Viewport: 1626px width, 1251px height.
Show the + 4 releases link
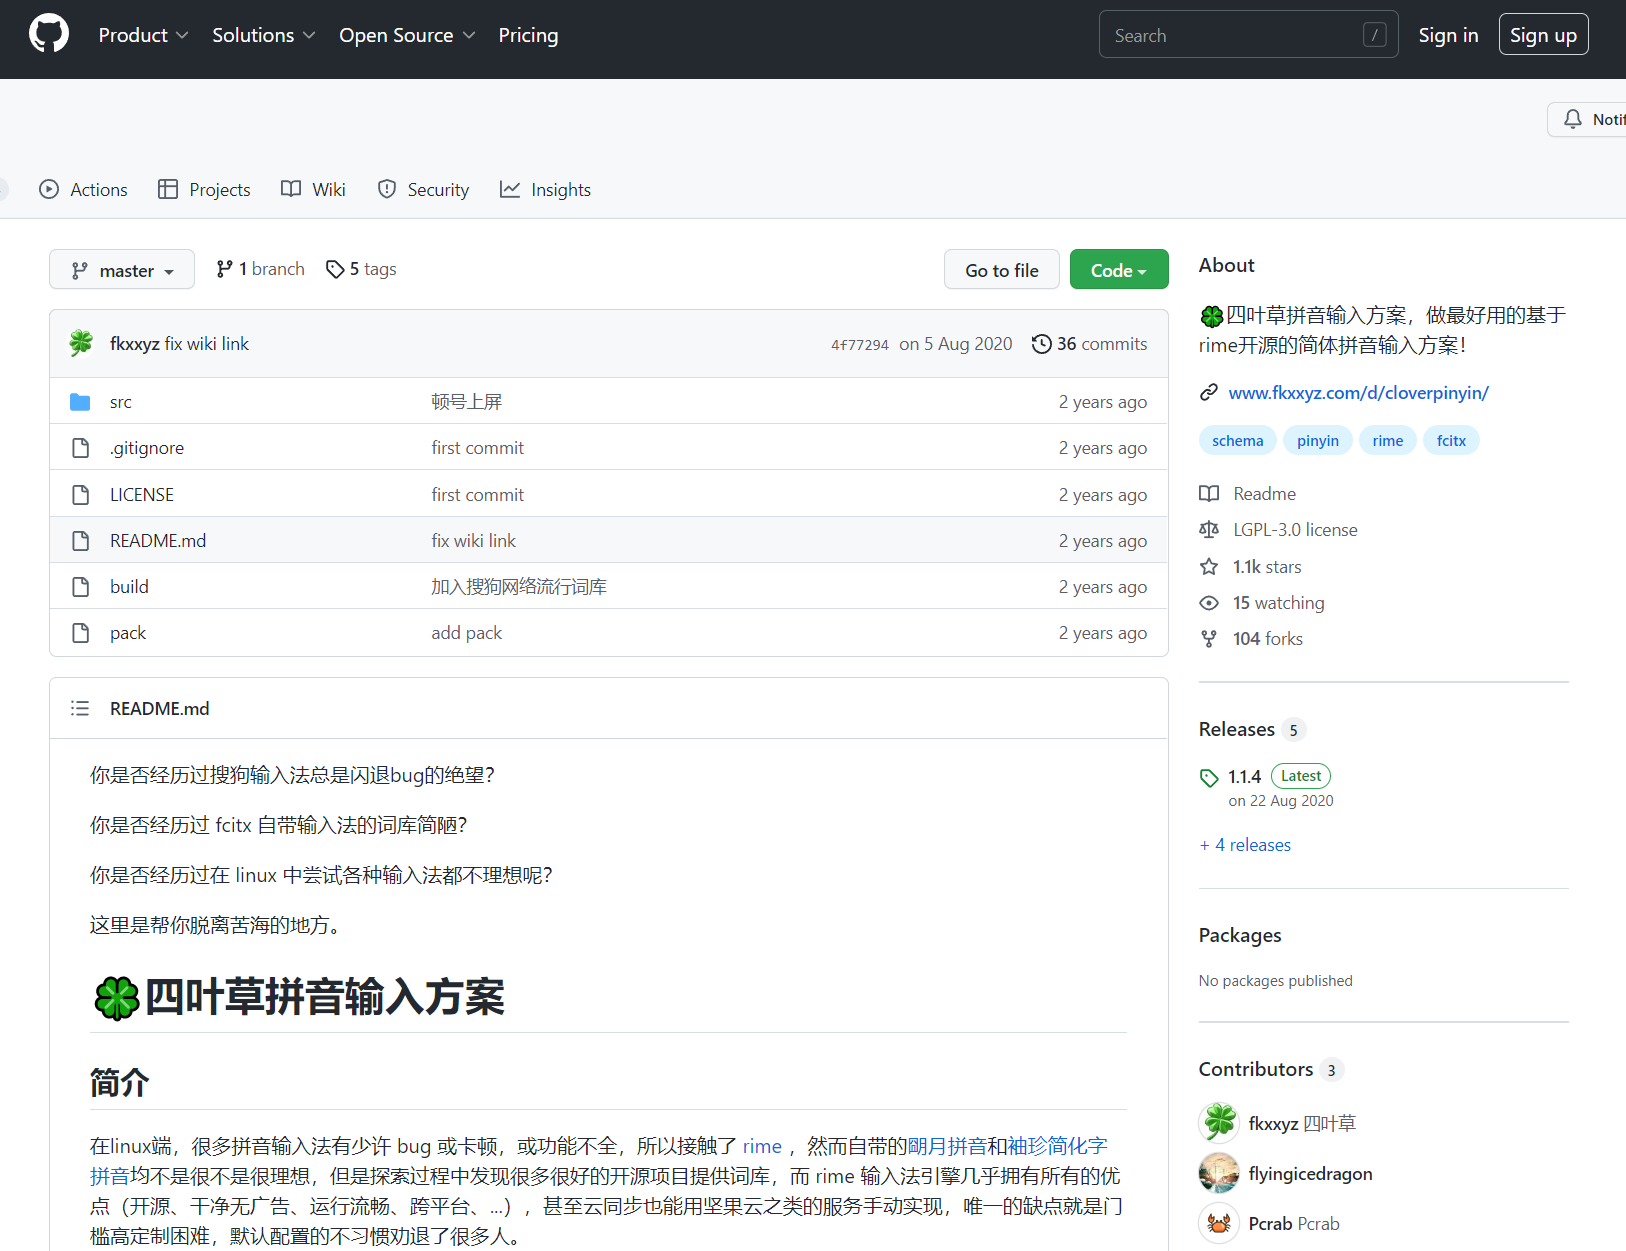pyautogui.click(x=1245, y=845)
